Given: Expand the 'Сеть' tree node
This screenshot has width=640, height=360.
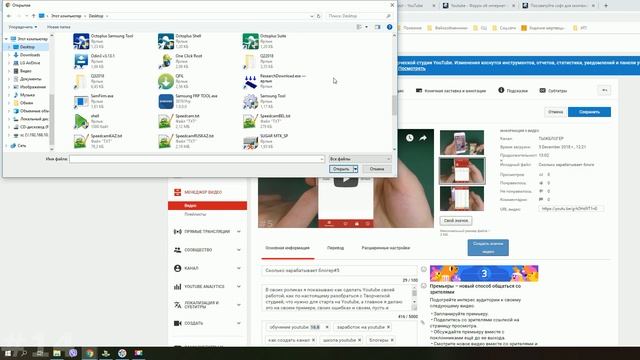Looking at the screenshot, I should [6, 145].
